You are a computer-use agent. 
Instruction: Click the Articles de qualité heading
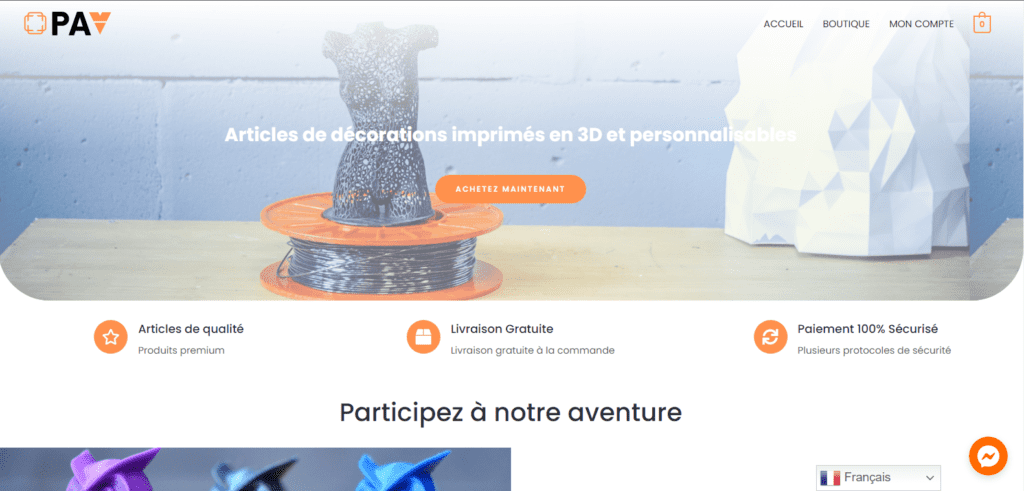191,329
